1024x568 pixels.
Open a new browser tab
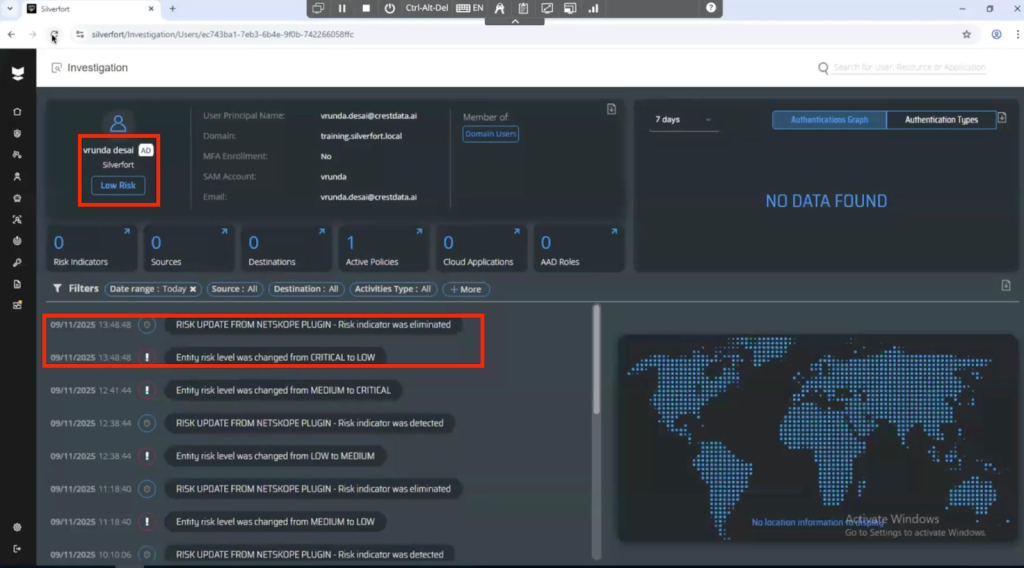[x=172, y=8]
